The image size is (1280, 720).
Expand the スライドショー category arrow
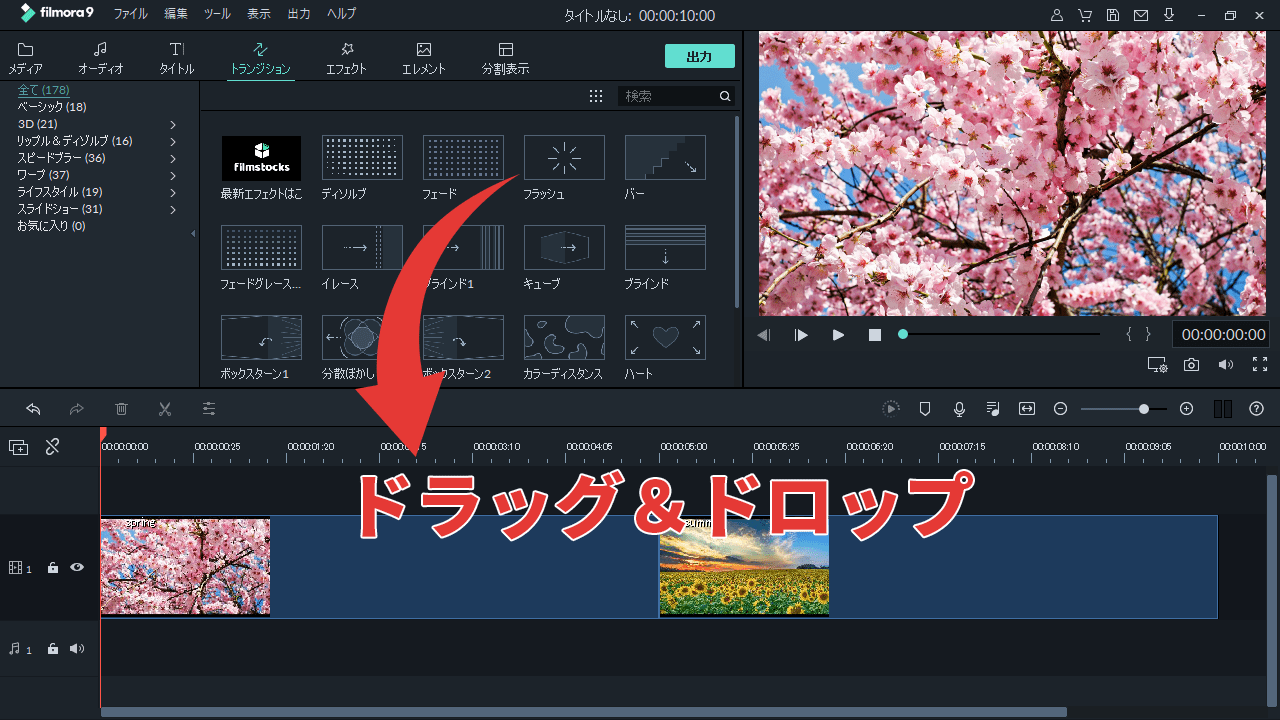coord(173,209)
